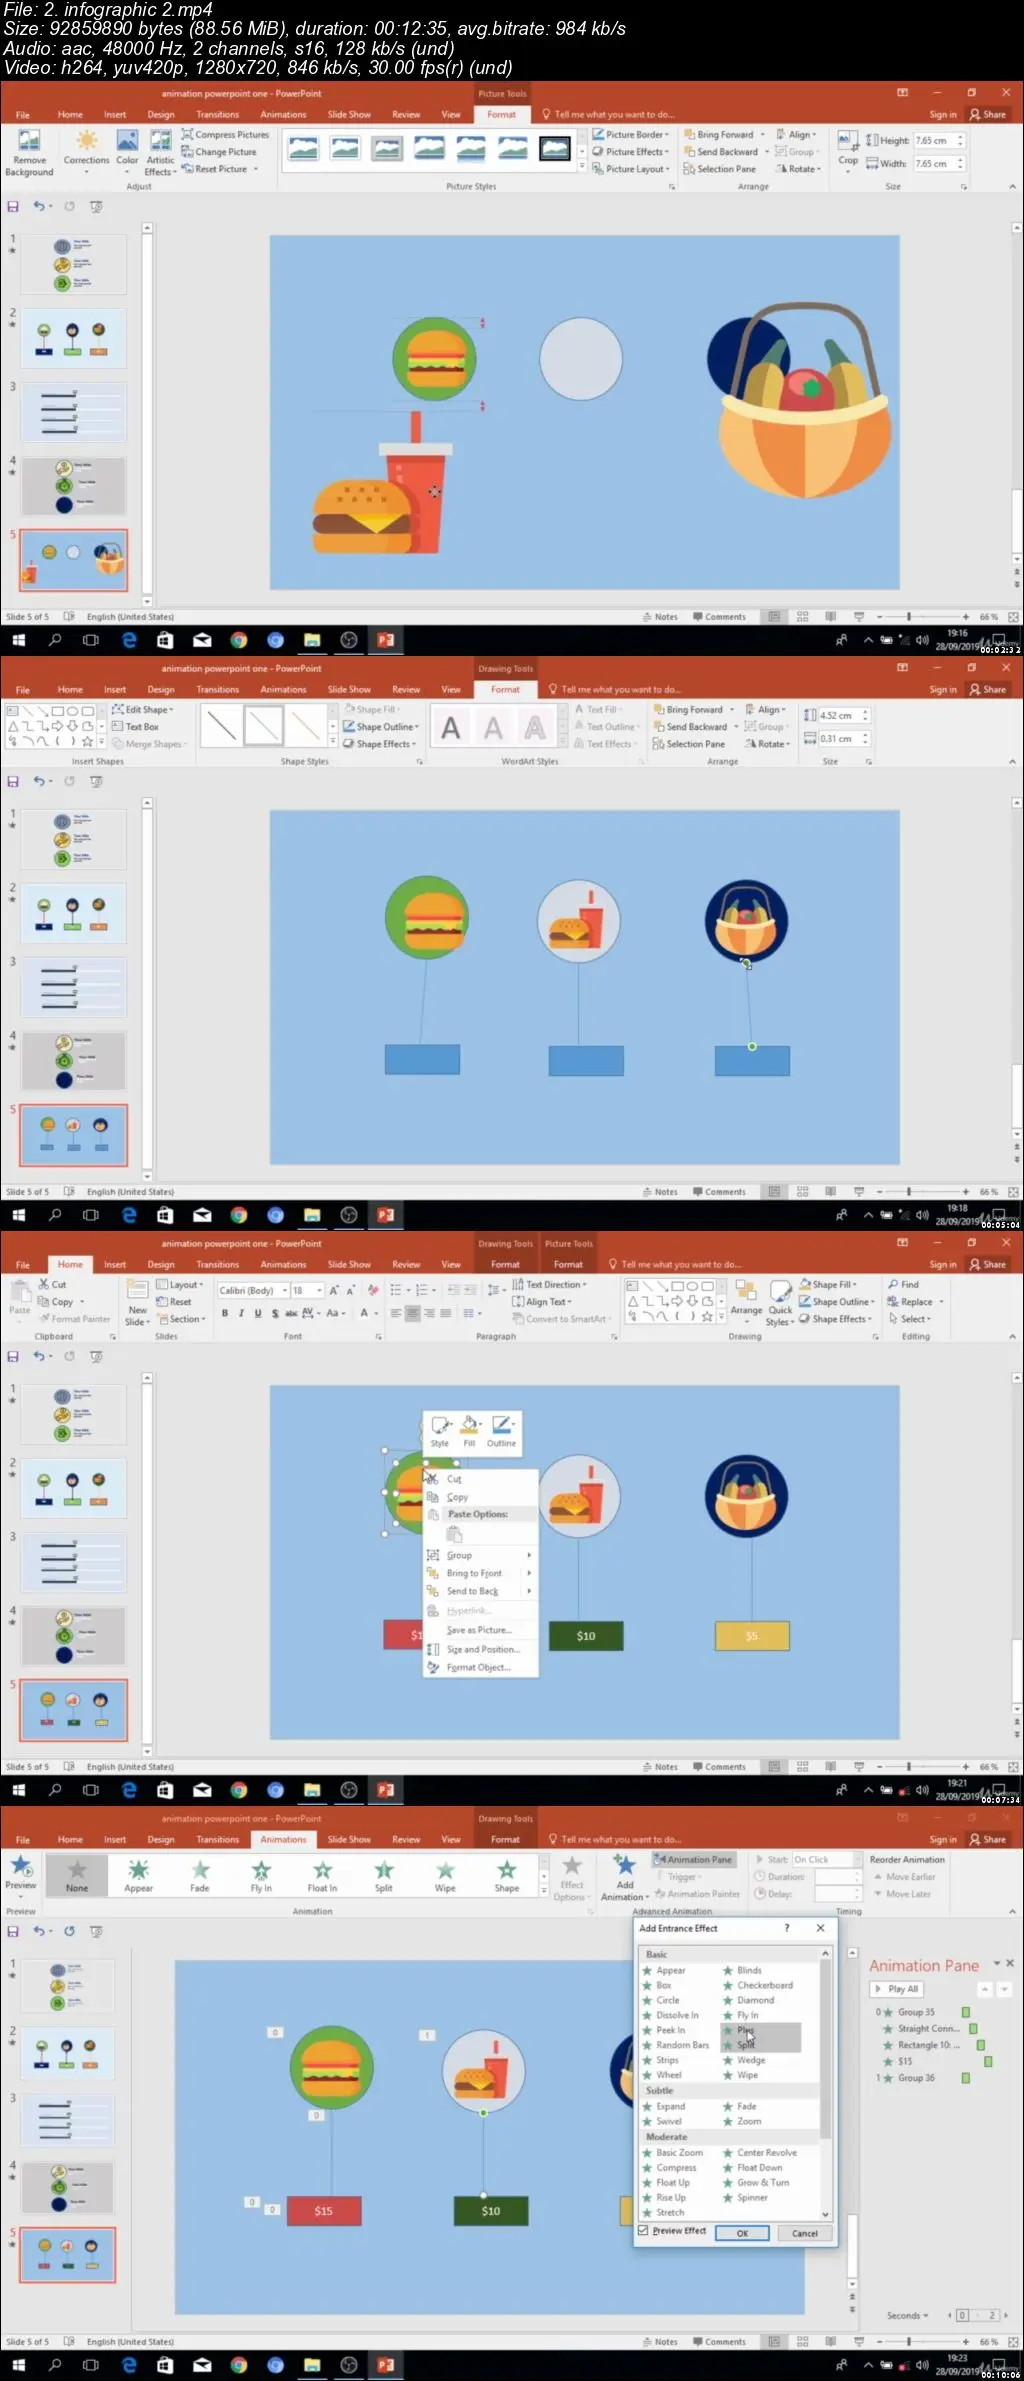This screenshot has width=1024, height=2381.
Task: Click the Format Painter brush
Action: 73,1319
